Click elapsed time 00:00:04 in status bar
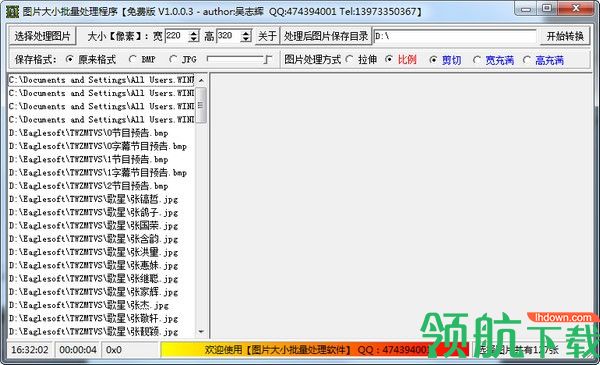This screenshot has width=600, height=365. (x=78, y=350)
